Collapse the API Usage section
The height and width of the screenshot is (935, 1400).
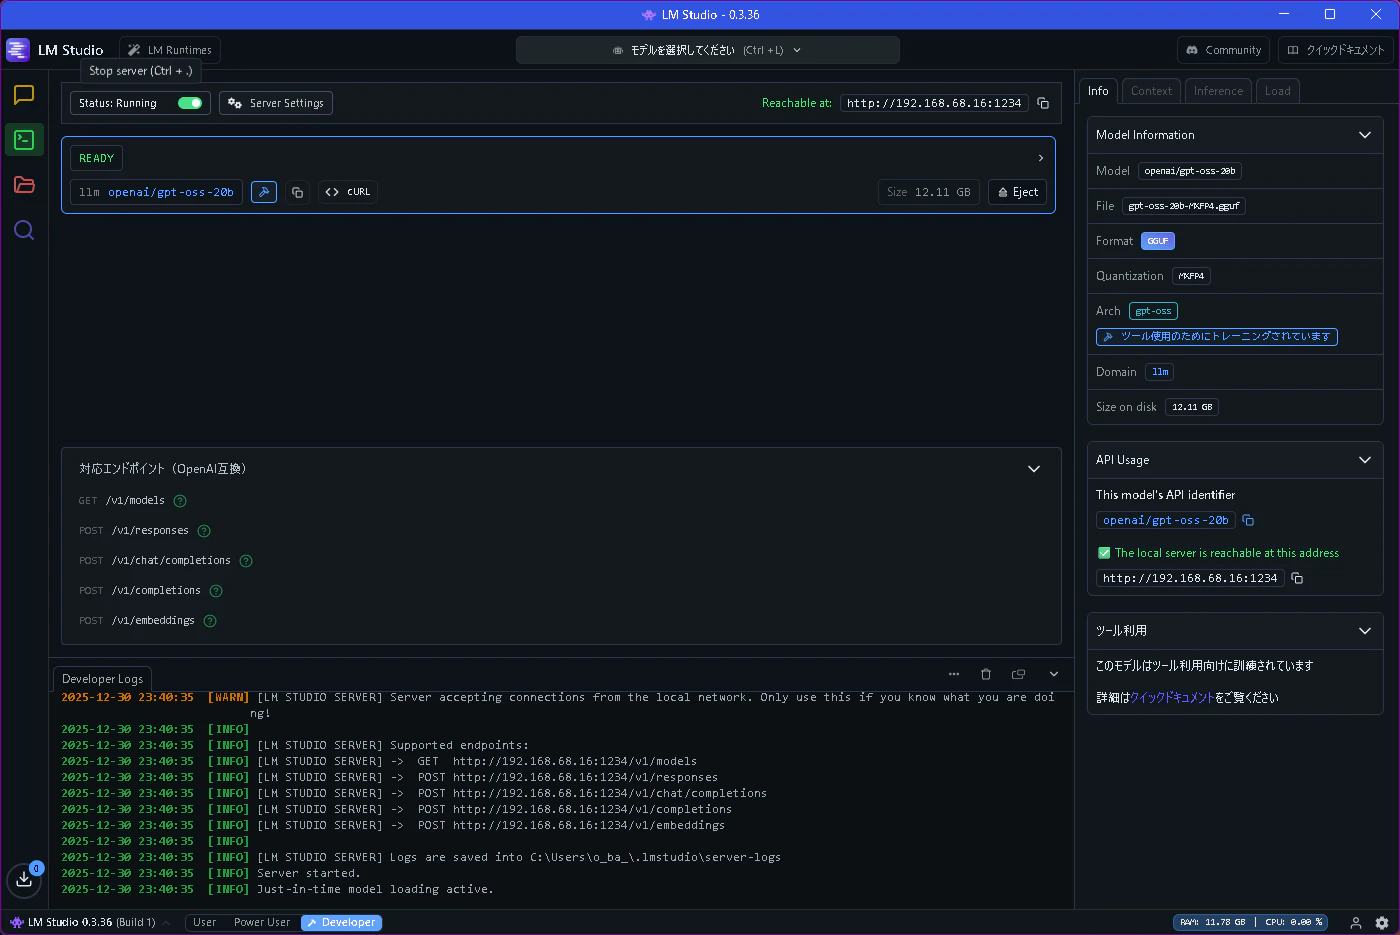(1365, 460)
